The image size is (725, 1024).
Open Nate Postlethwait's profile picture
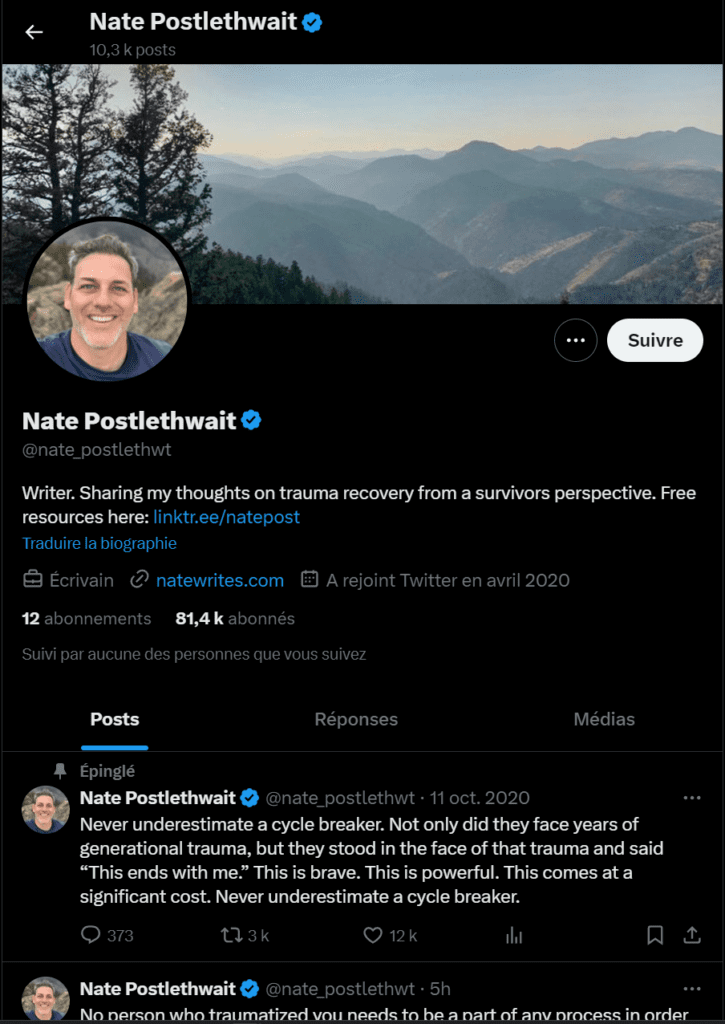point(107,301)
